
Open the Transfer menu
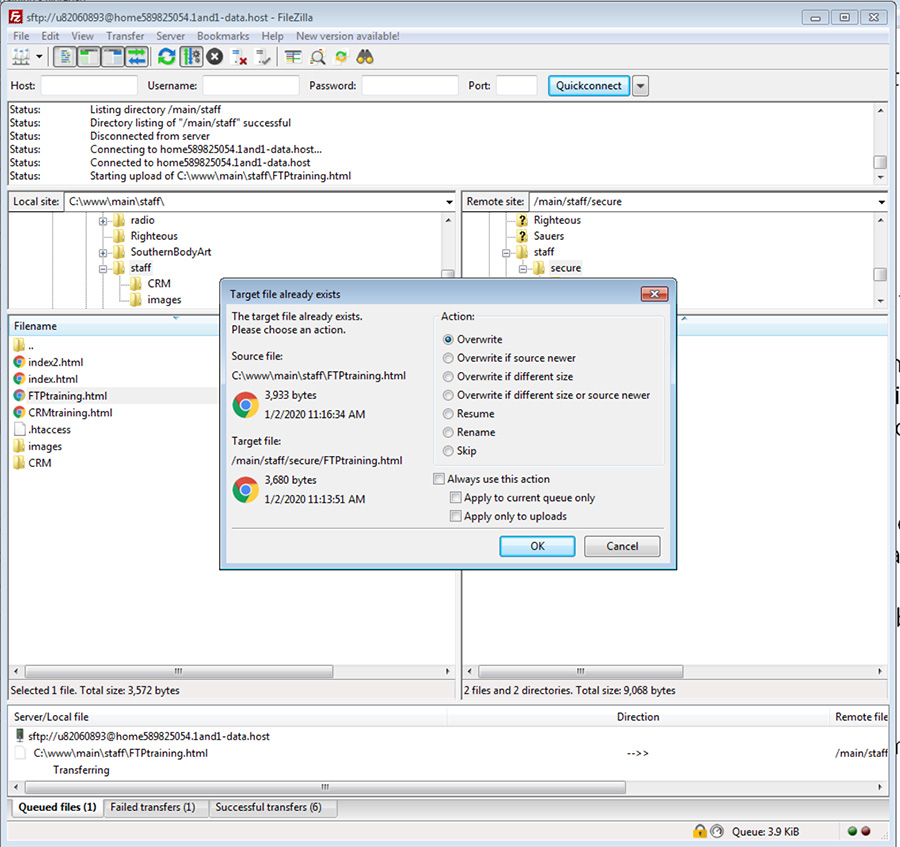[x=125, y=36]
